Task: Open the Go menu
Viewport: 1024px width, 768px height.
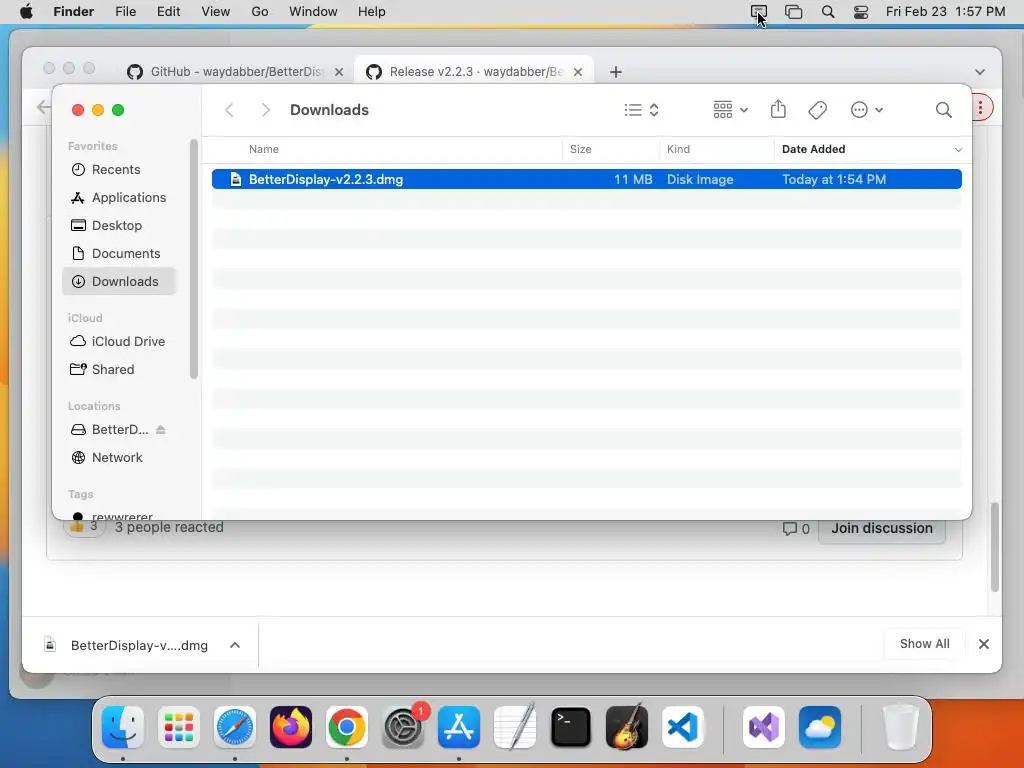Action: point(260,12)
